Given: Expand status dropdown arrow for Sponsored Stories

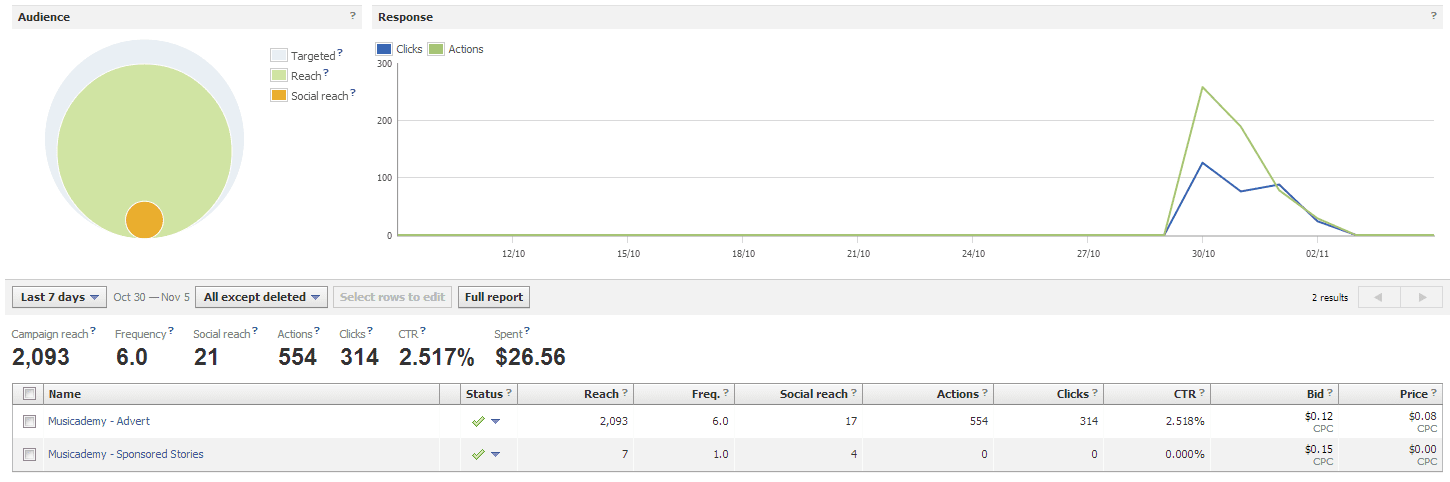Looking at the screenshot, I should 495,455.
